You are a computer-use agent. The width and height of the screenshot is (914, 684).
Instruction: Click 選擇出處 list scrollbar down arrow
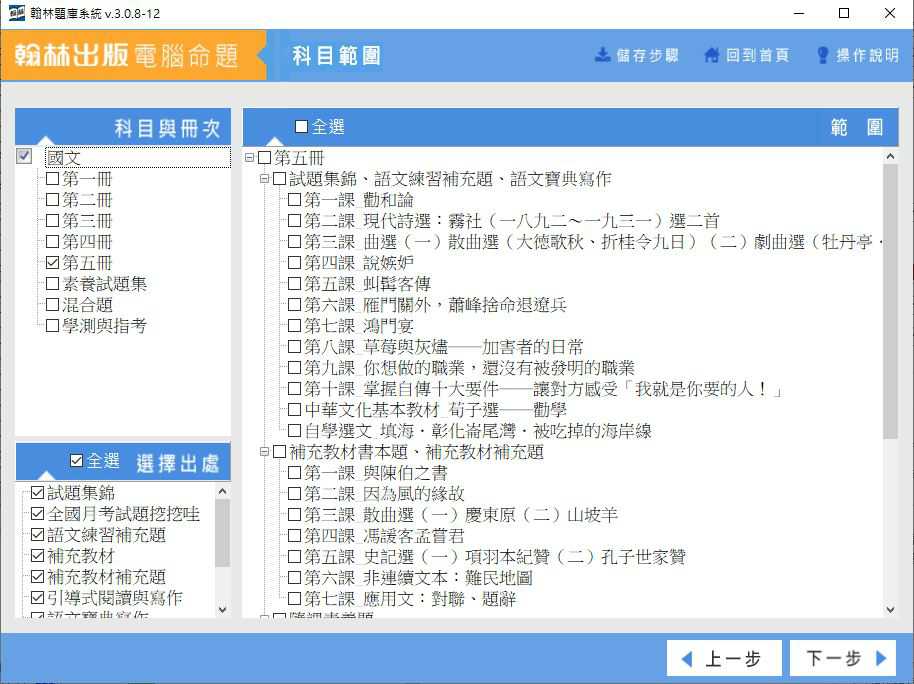tap(222, 609)
